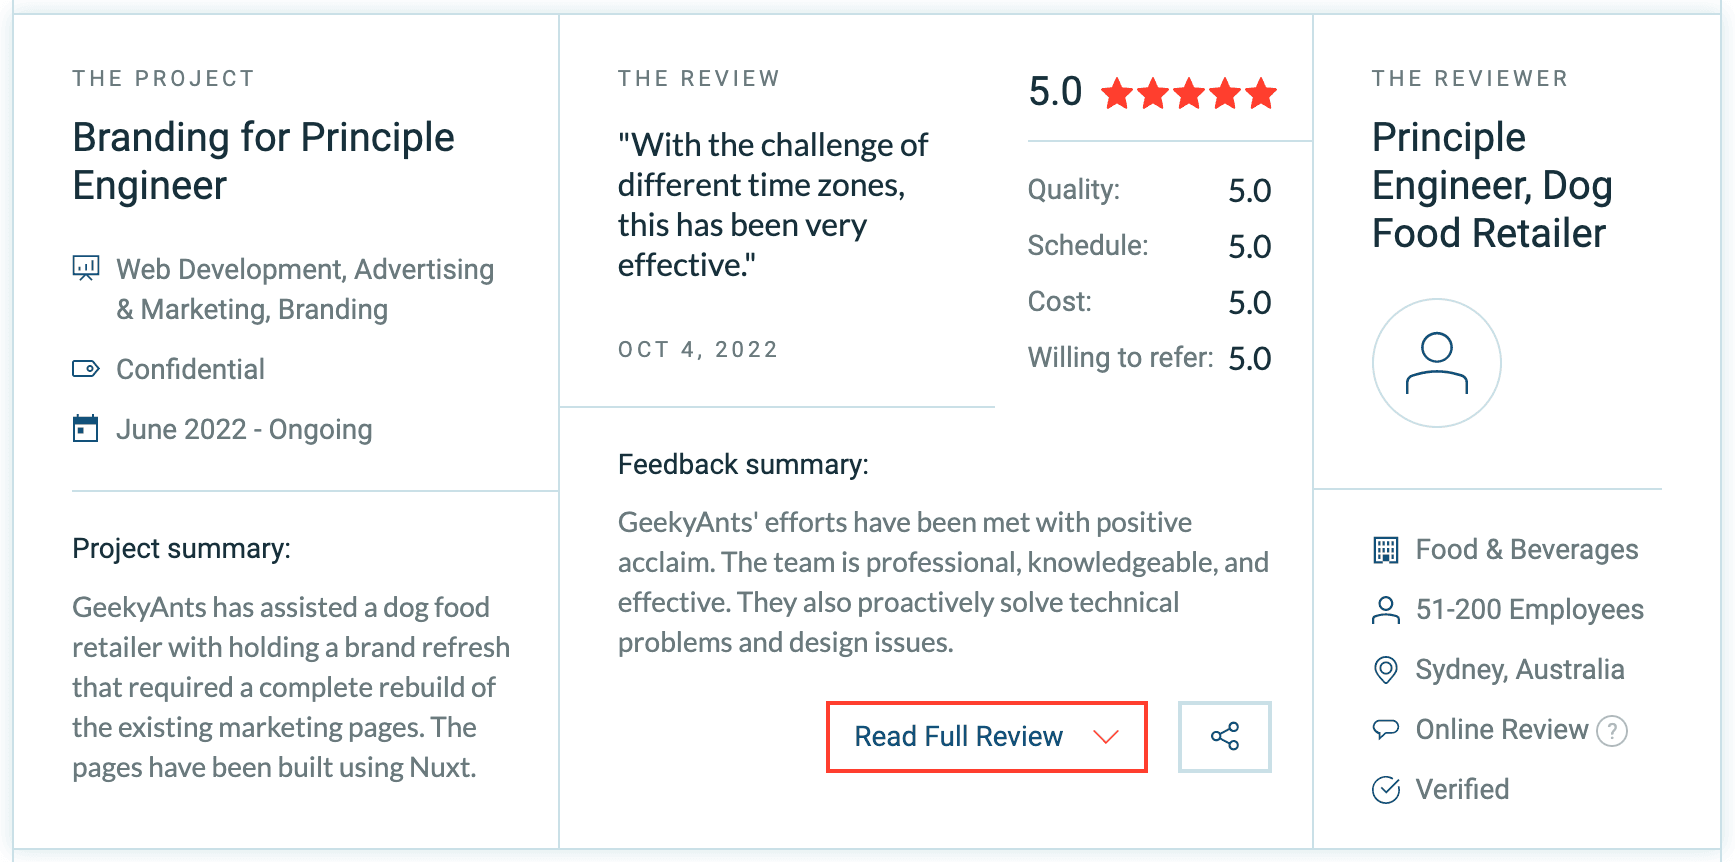Click the Principle Engineer, Dog Food Retailer heading
This screenshot has height=862, width=1735.
pos(1491,185)
